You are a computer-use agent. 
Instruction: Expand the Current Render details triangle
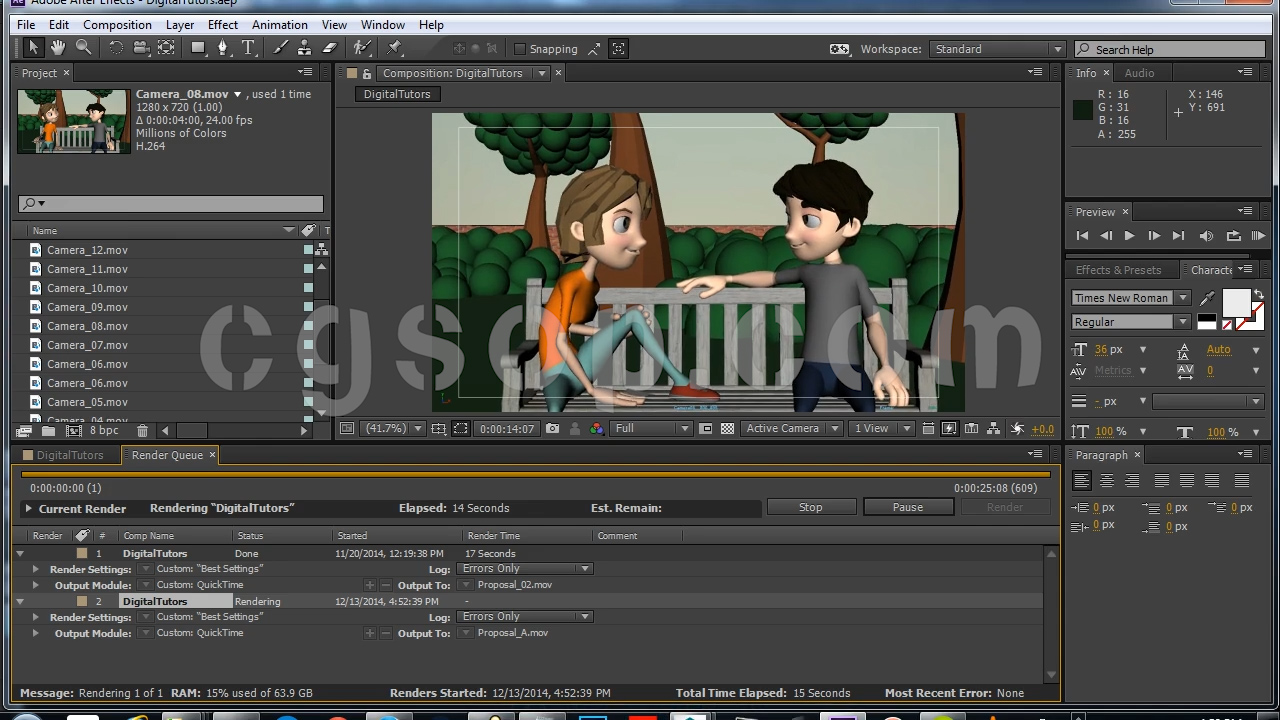tap(28, 509)
